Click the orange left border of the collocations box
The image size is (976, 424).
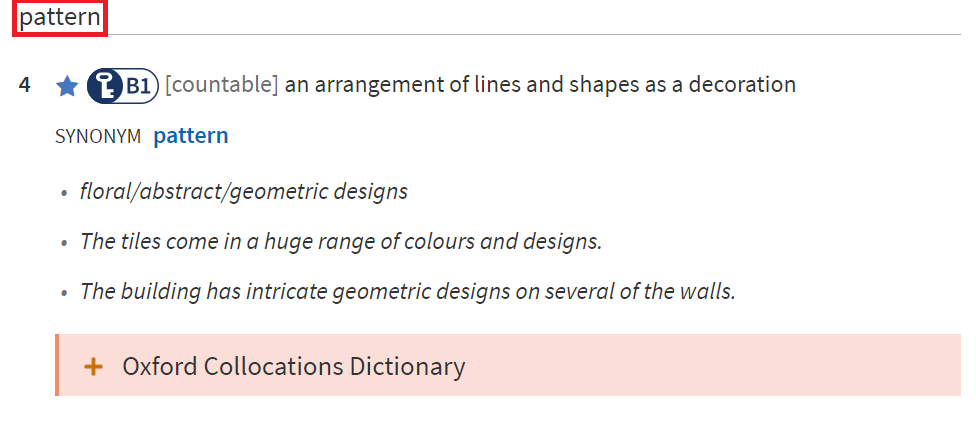click(57, 365)
